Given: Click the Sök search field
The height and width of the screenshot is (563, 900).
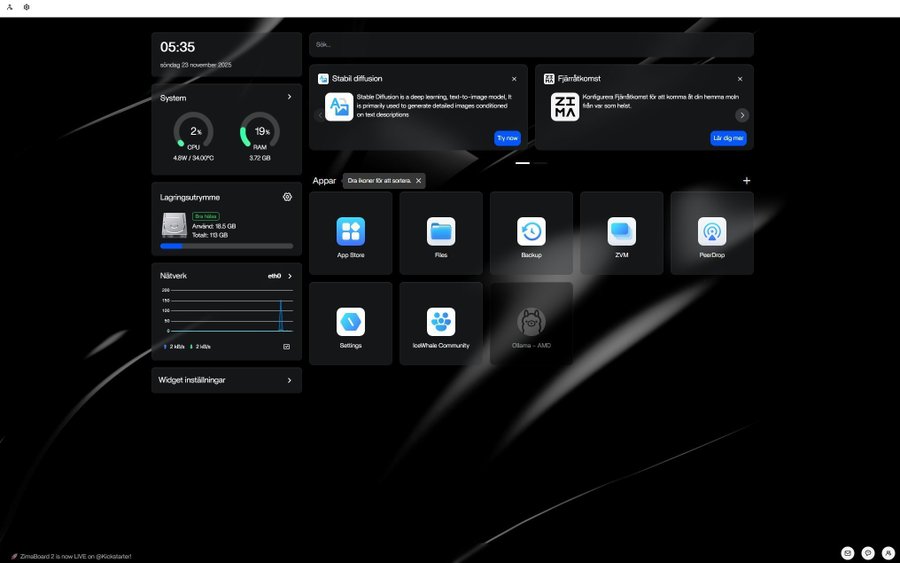Looking at the screenshot, I should pyautogui.click(x=530, y=45).
